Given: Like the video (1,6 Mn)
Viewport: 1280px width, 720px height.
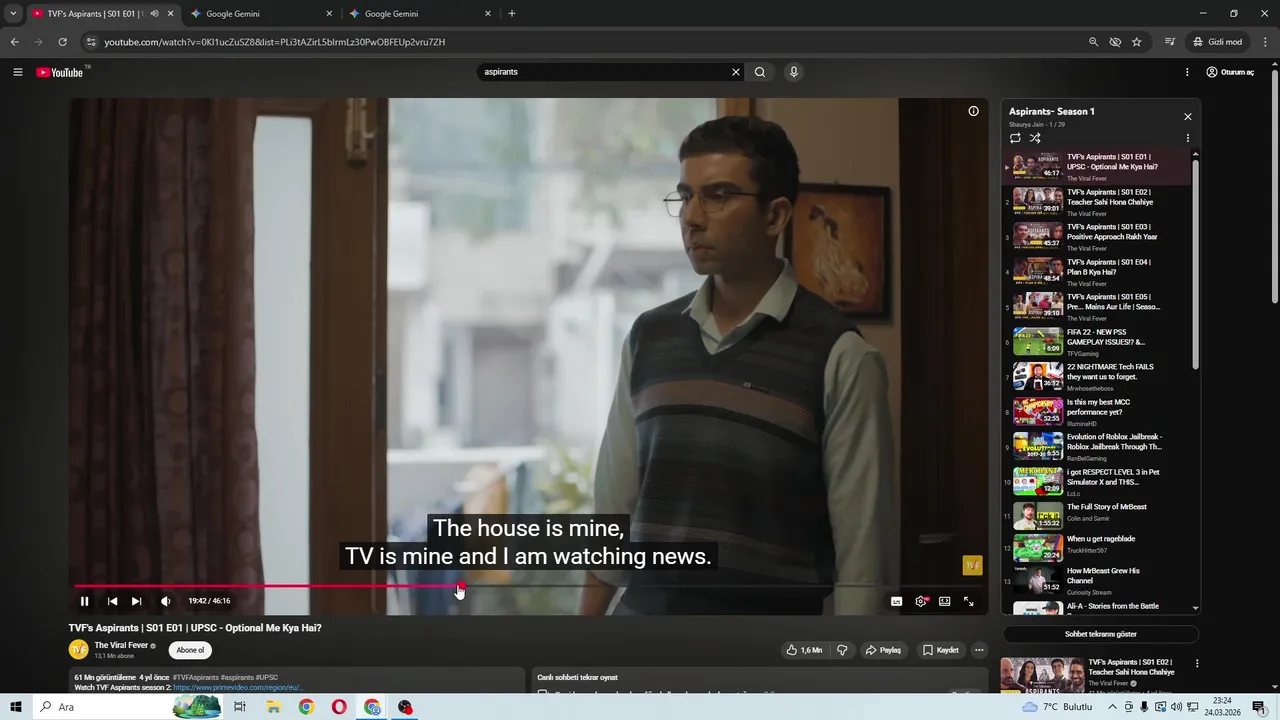Looking at the screenshot, I should 804,650.
